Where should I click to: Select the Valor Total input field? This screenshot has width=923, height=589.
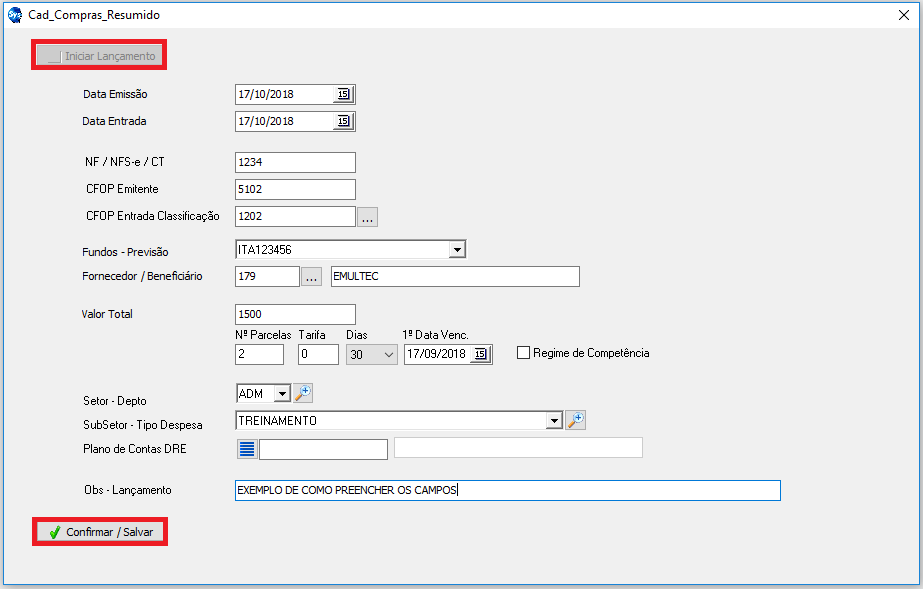tap(295, 314)
